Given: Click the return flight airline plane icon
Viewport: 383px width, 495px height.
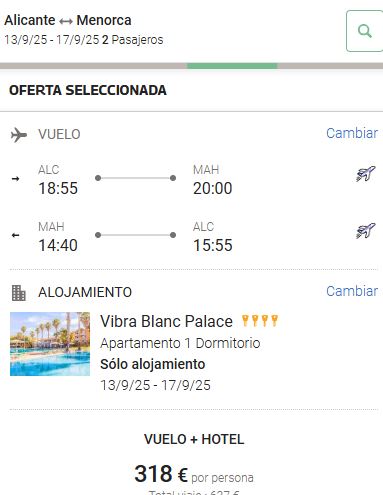Looking at the screenshot, I should 366,231.
